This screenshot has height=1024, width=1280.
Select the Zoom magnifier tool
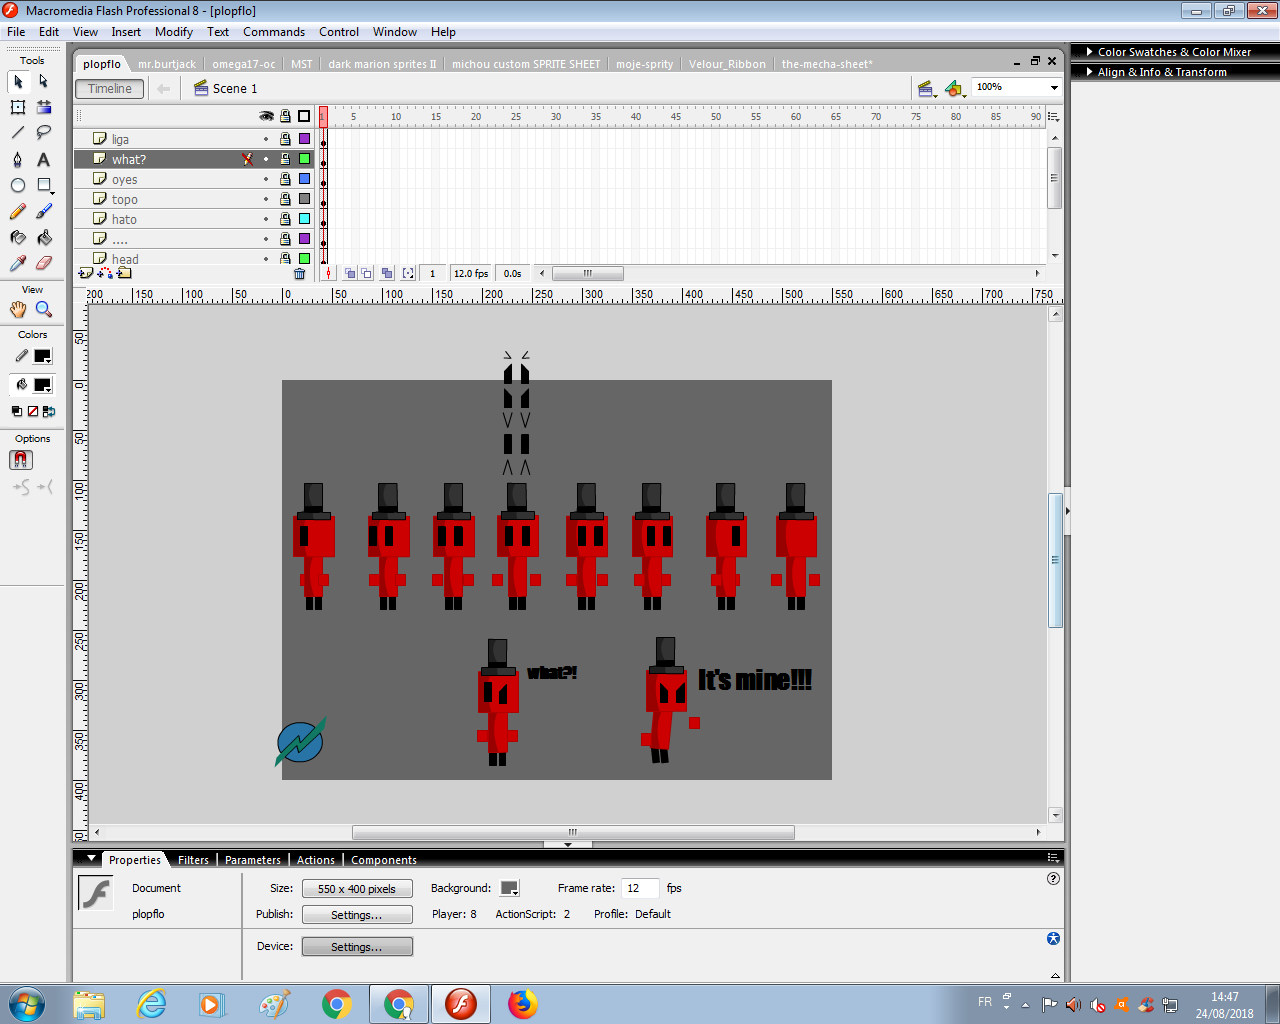pos(44,310)
